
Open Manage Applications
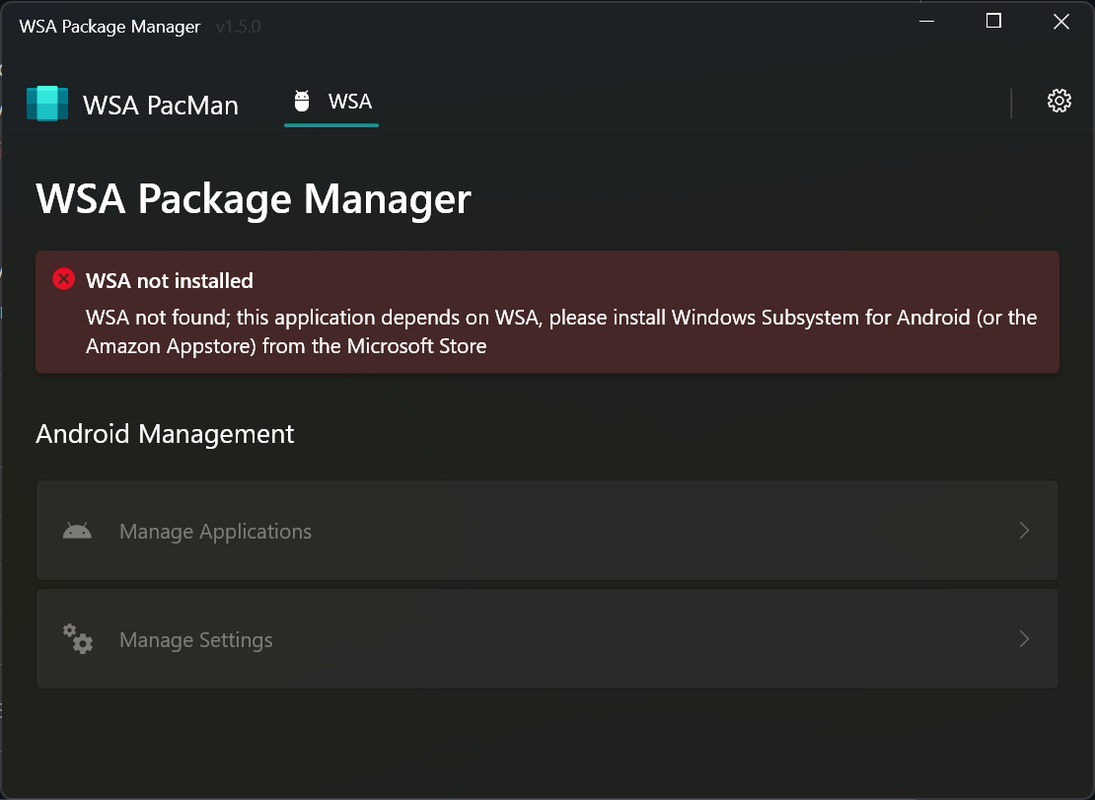548,531
